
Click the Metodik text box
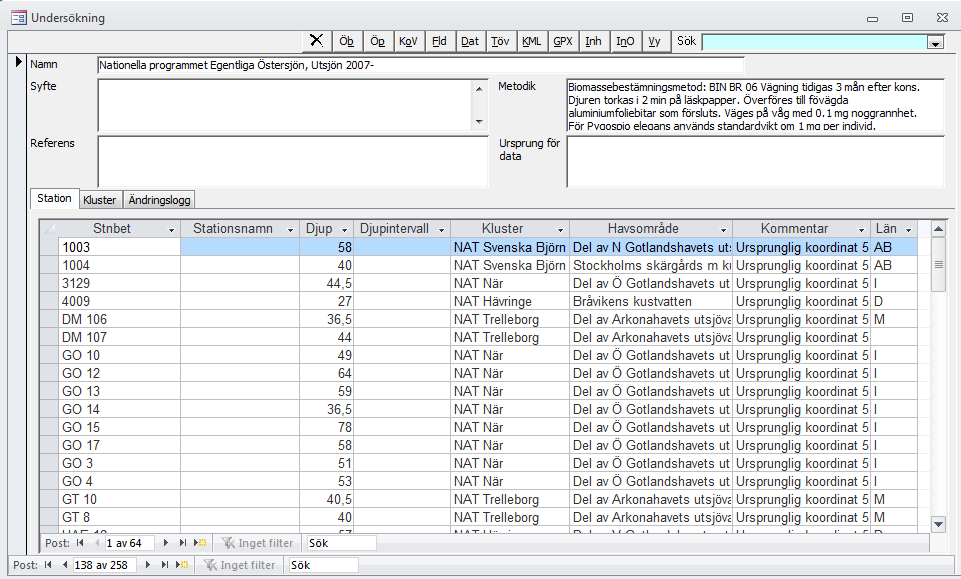tap(755, 105)
